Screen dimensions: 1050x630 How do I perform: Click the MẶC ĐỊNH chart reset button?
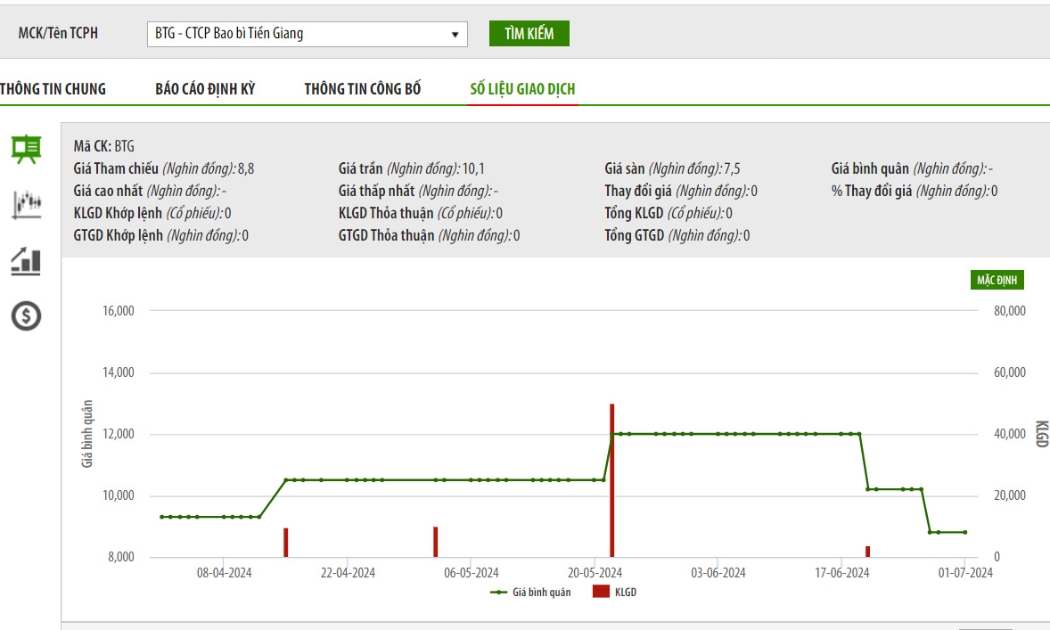[996, 280]
